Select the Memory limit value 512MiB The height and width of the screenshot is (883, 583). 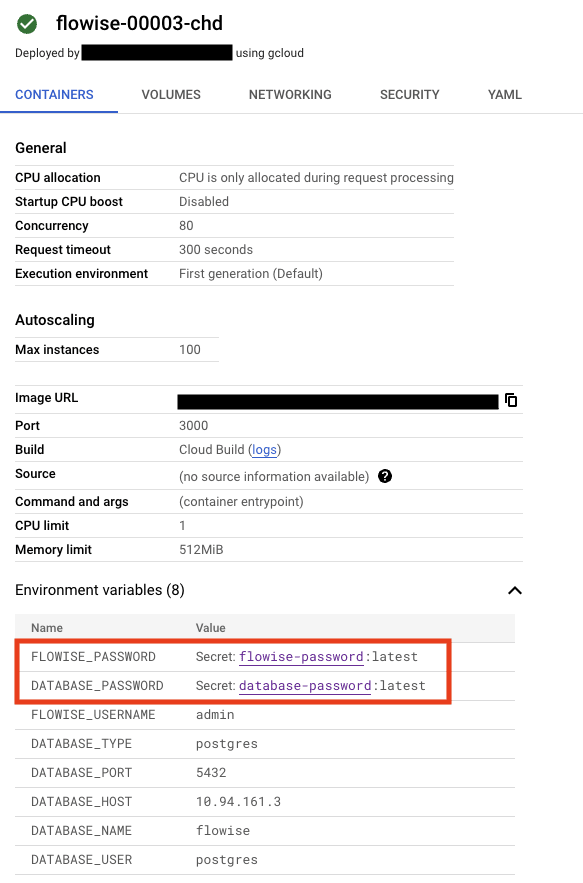[x=201, y=550]
